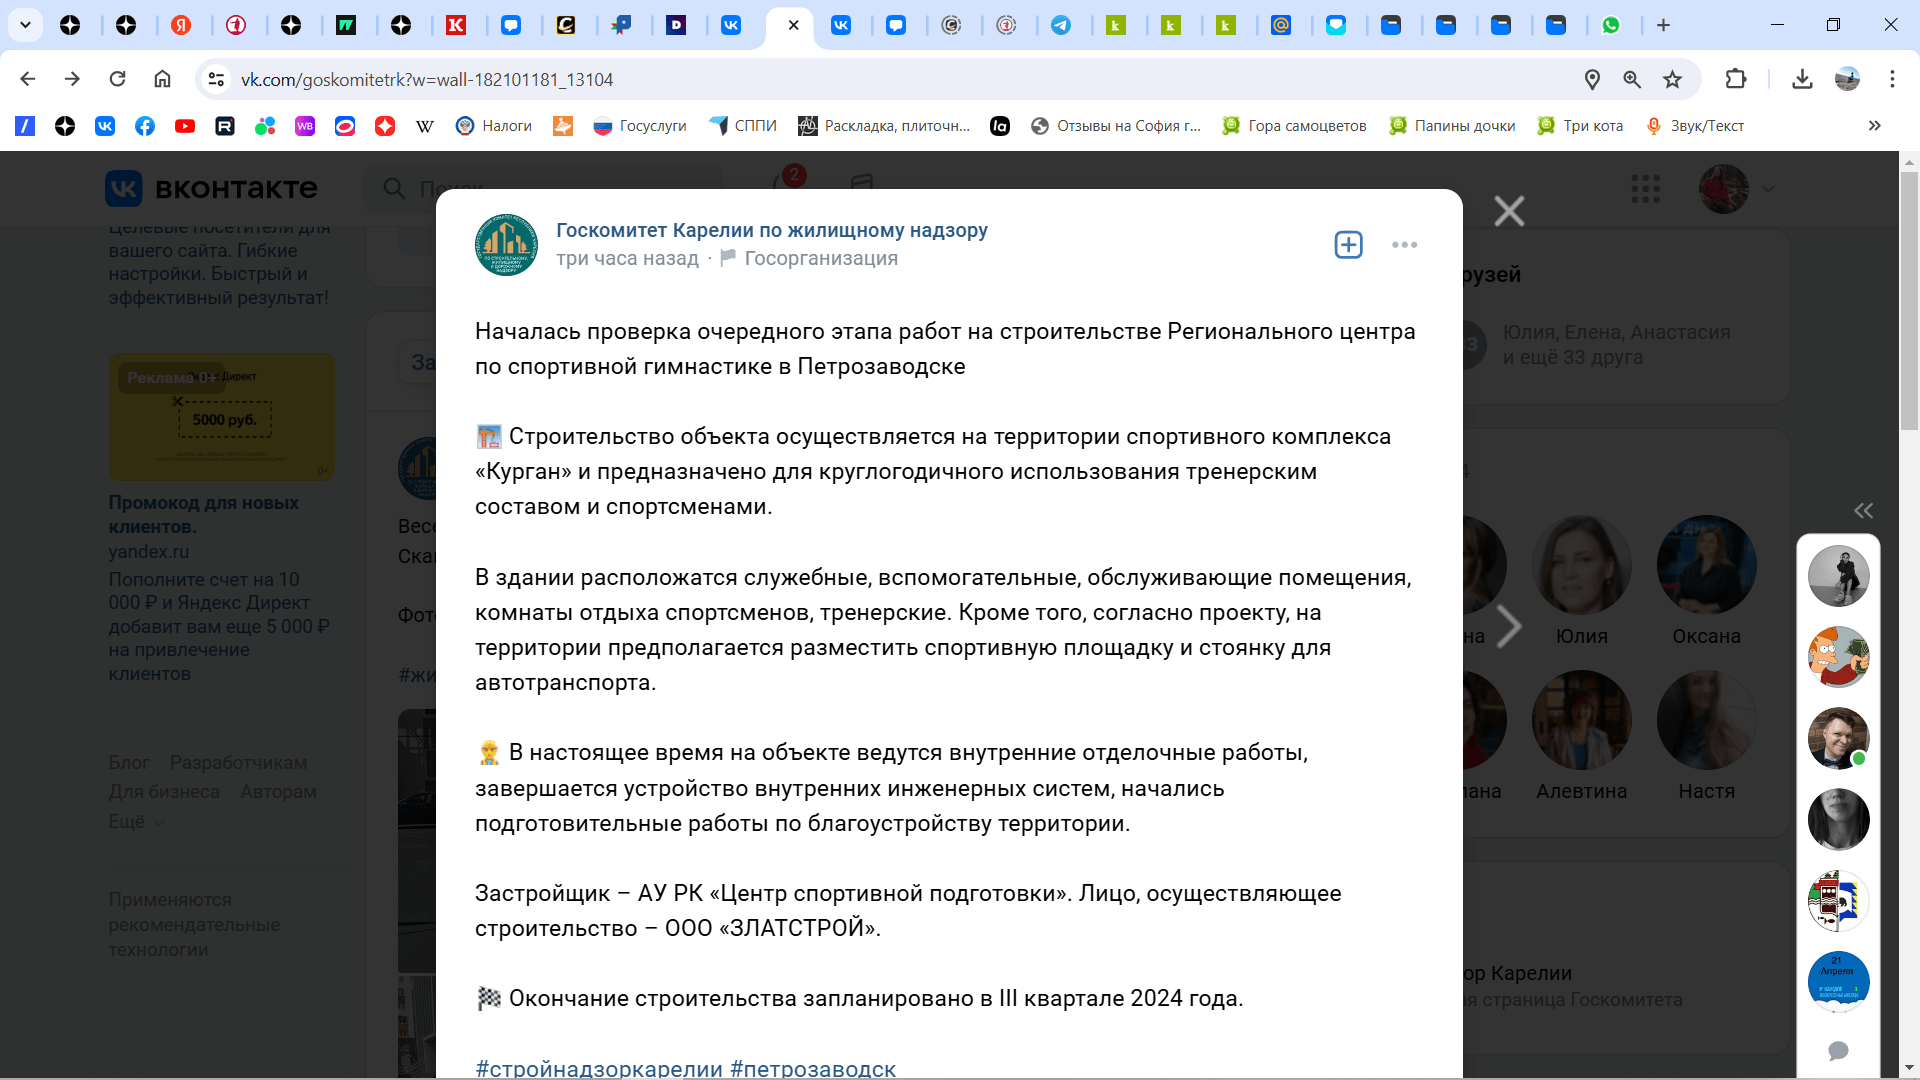Expand the tab search dropdown arrow
This screenshot has width=1920, height=1080.
click(25, 25)
